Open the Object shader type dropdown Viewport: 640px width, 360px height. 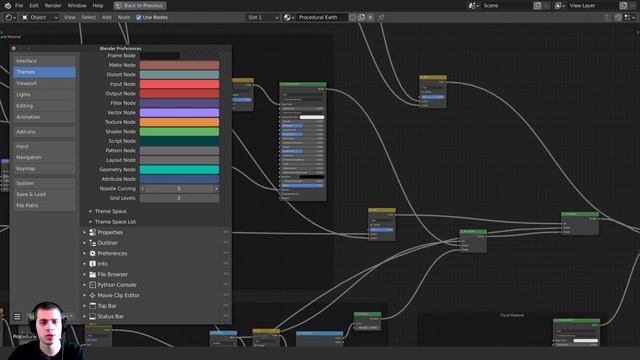pos(40,18)
